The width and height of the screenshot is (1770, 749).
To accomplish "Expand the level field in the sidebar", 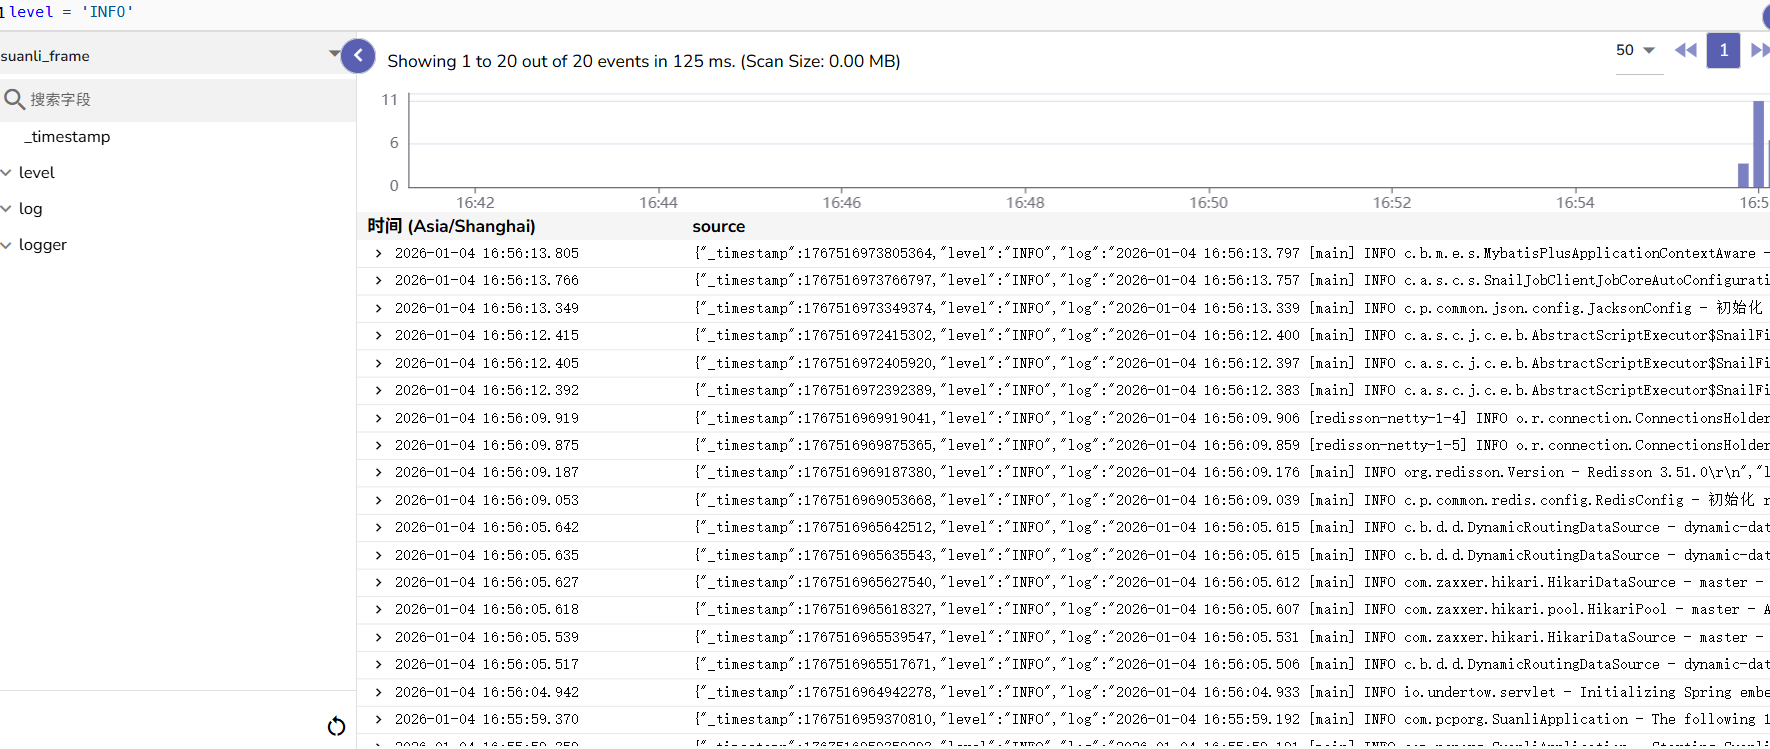I will tap(7, 173).
